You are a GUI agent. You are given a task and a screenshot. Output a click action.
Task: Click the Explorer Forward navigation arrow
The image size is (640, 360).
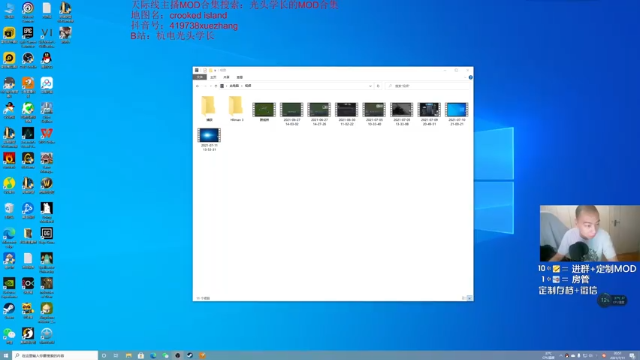coord(205,86)
